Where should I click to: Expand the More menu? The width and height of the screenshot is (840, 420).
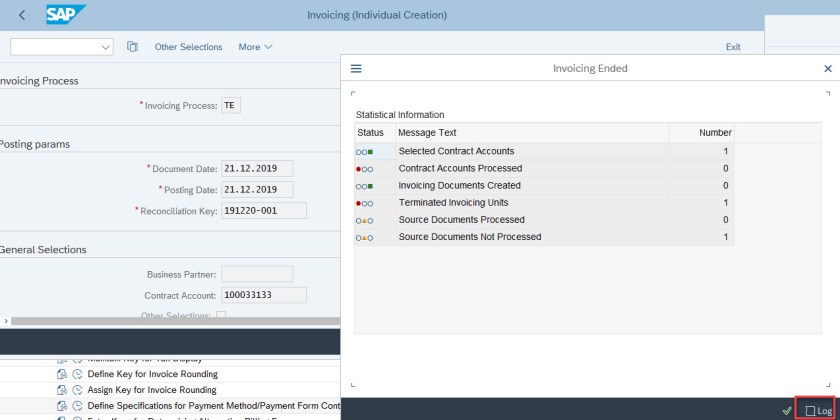coord(255,47)
